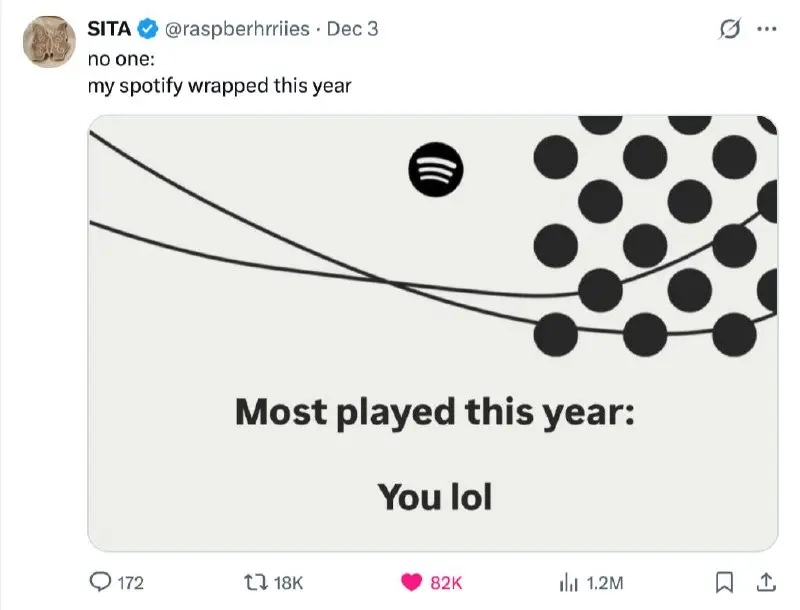Viewport: 800px width, 610px height.
Task: Open the Spotify Wrapped image at "You lol"
Action: point(434,495)
